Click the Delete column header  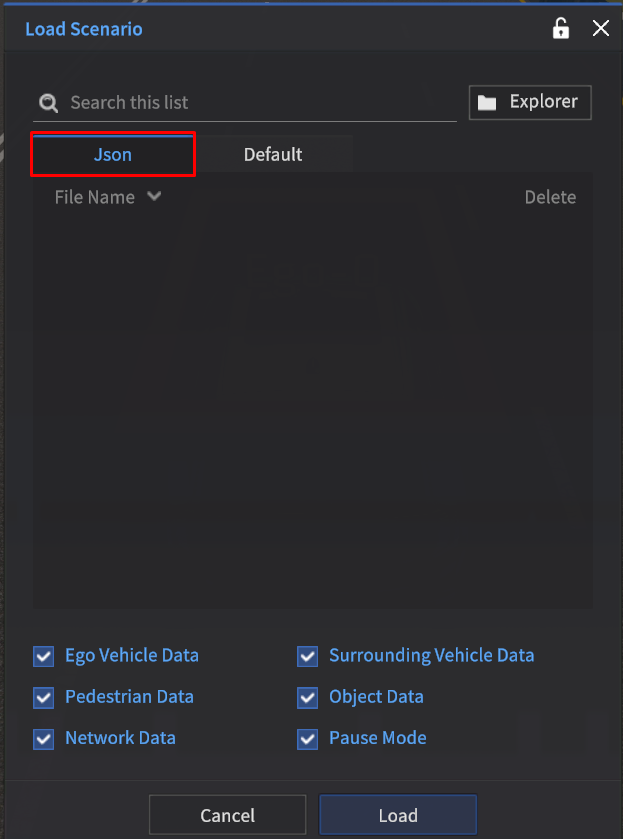[550, 198]
